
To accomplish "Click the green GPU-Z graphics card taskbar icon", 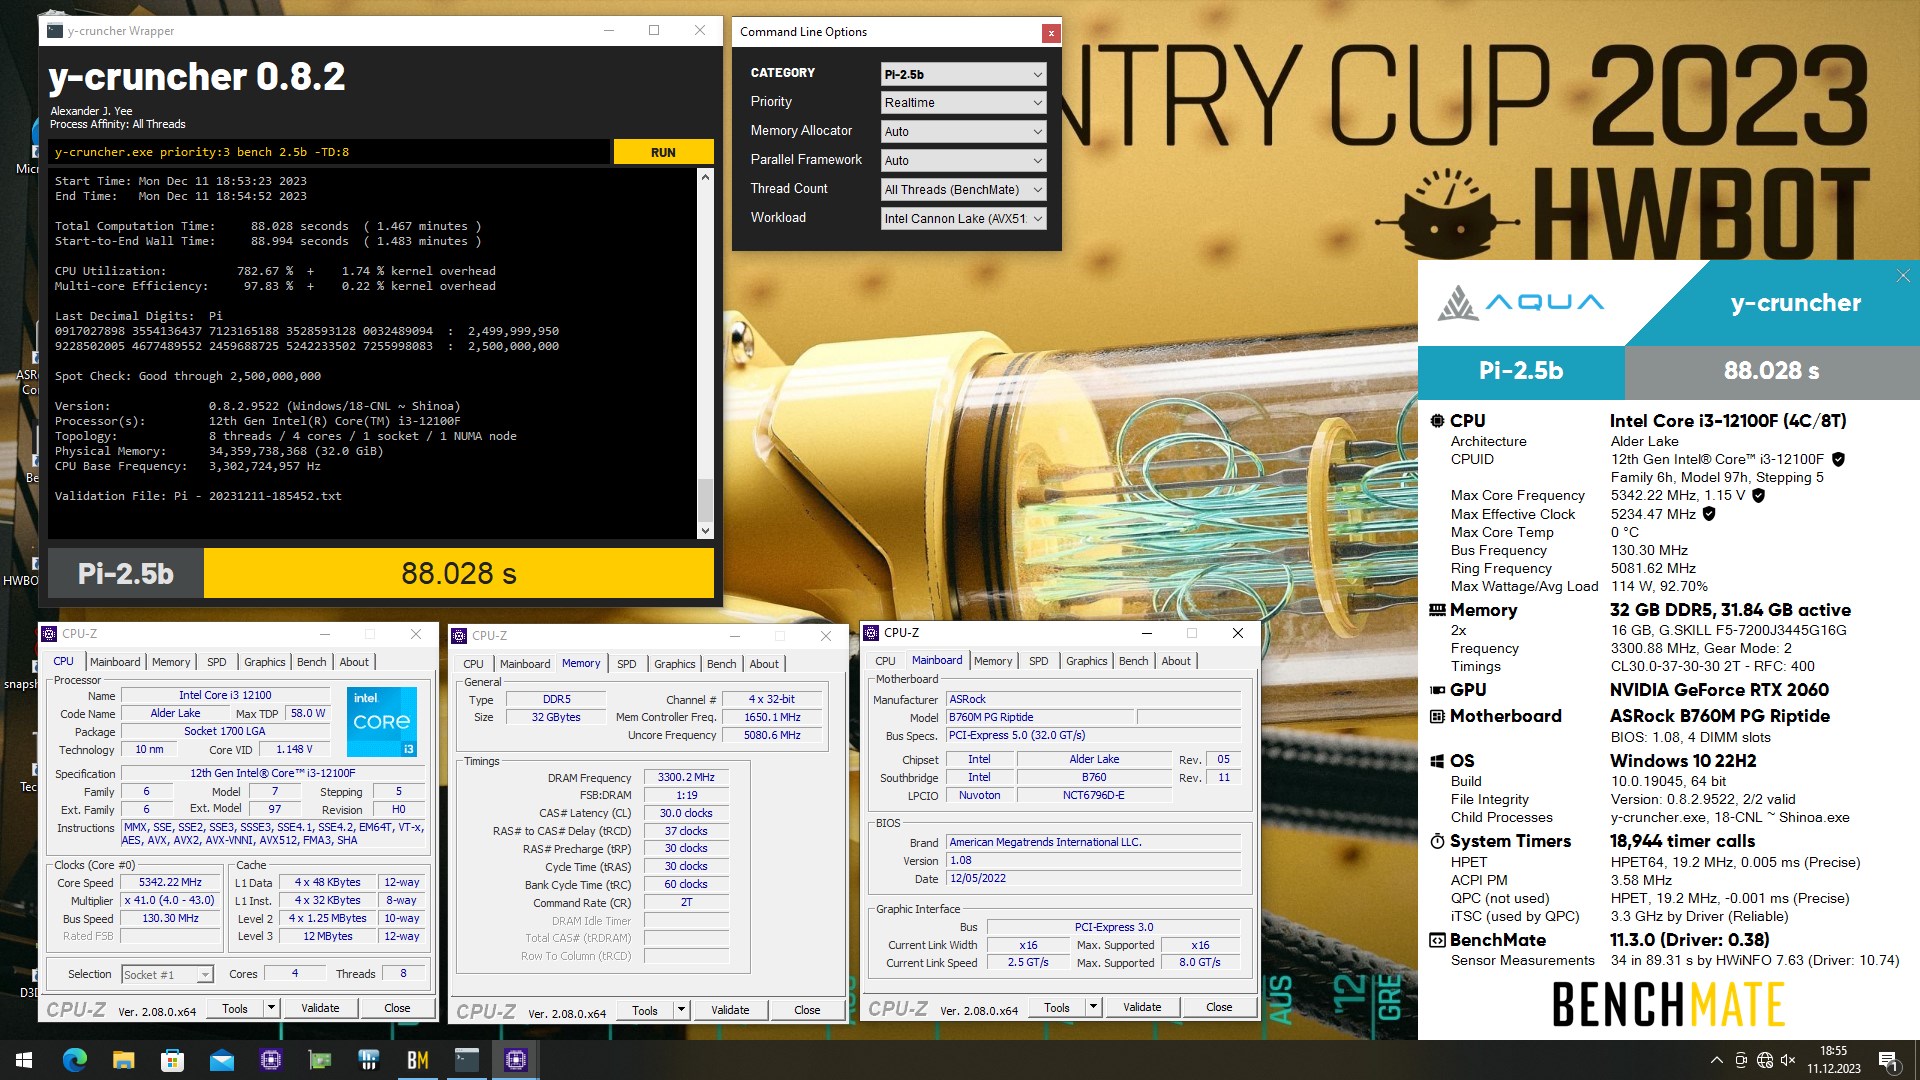I will click(320, 1060).
